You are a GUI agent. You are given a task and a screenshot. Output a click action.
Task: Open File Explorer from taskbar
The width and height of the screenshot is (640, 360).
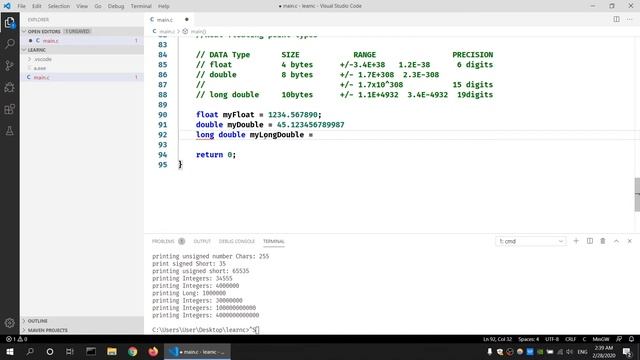(111, 351)
